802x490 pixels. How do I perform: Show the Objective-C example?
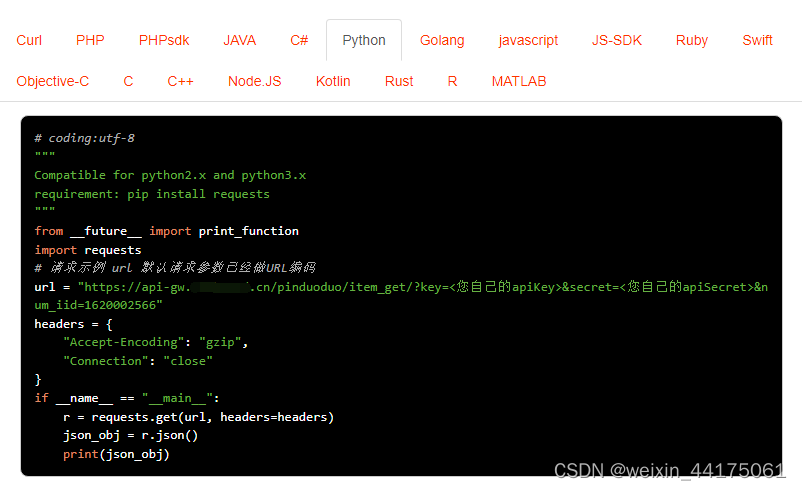click(x=53, y=81)
